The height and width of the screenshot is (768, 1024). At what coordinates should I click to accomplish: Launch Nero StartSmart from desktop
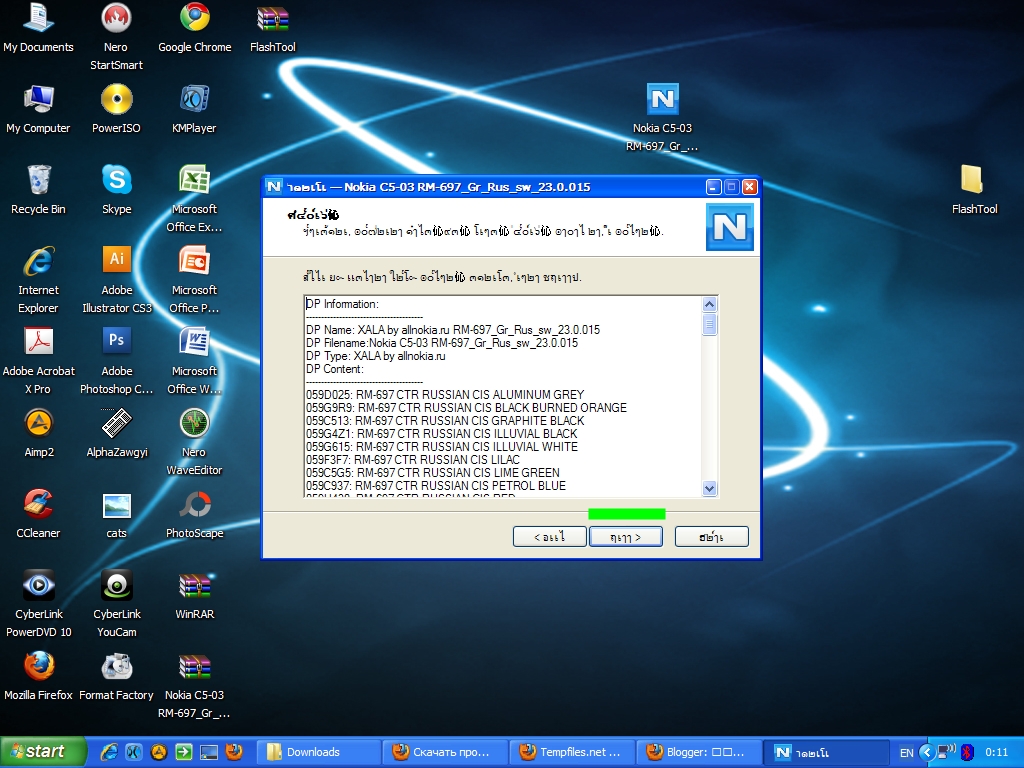click(x=116, y=36)
